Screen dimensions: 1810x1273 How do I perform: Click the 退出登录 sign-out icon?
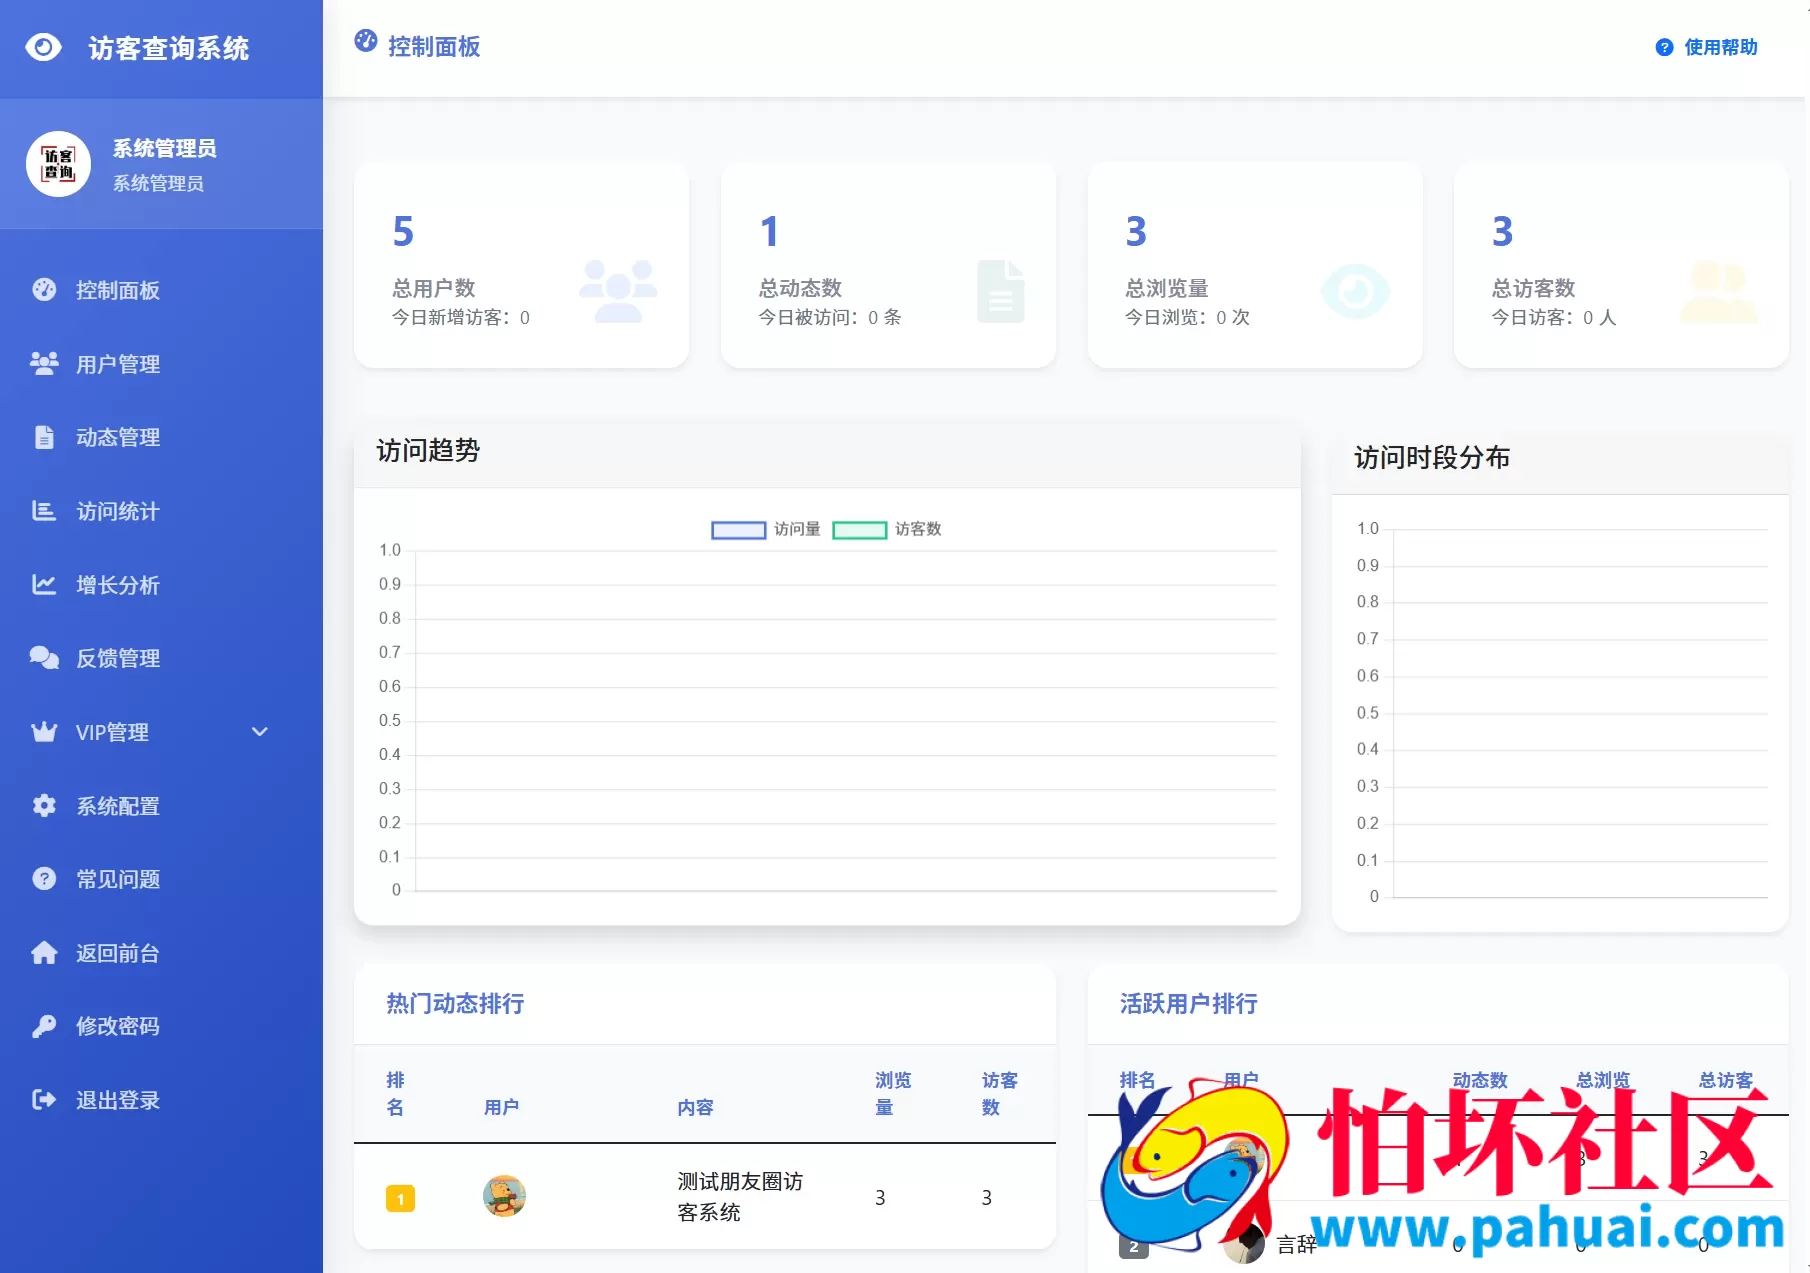[44, 1100]
